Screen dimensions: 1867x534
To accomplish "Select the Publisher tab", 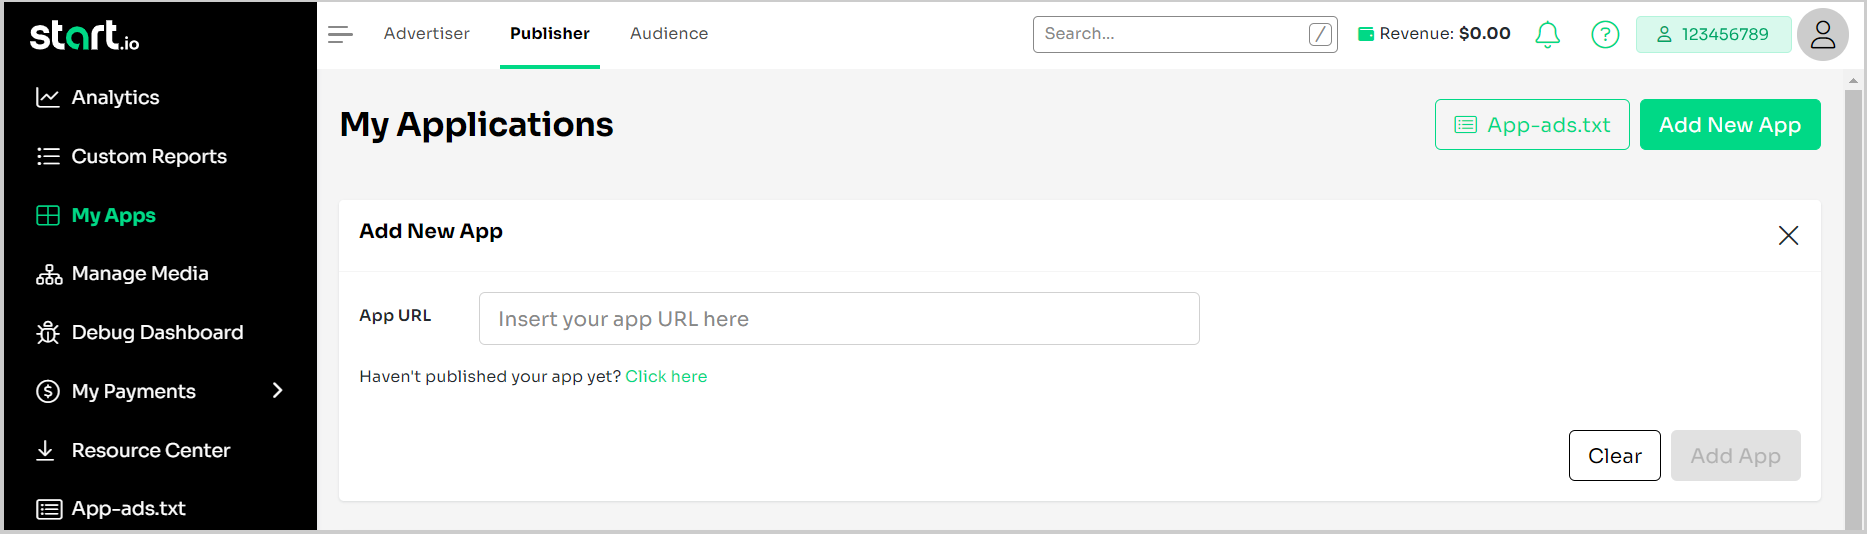I will [x=549, y=34].
